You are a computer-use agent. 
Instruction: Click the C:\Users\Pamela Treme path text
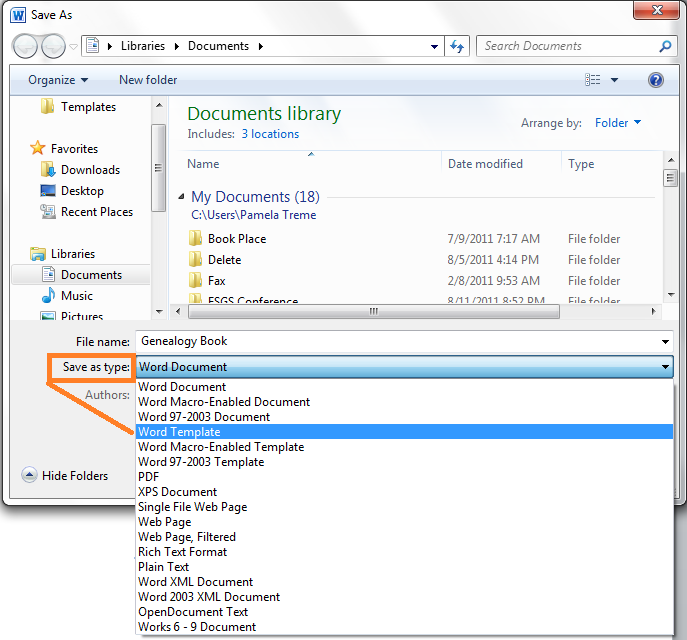click(254, 215)
